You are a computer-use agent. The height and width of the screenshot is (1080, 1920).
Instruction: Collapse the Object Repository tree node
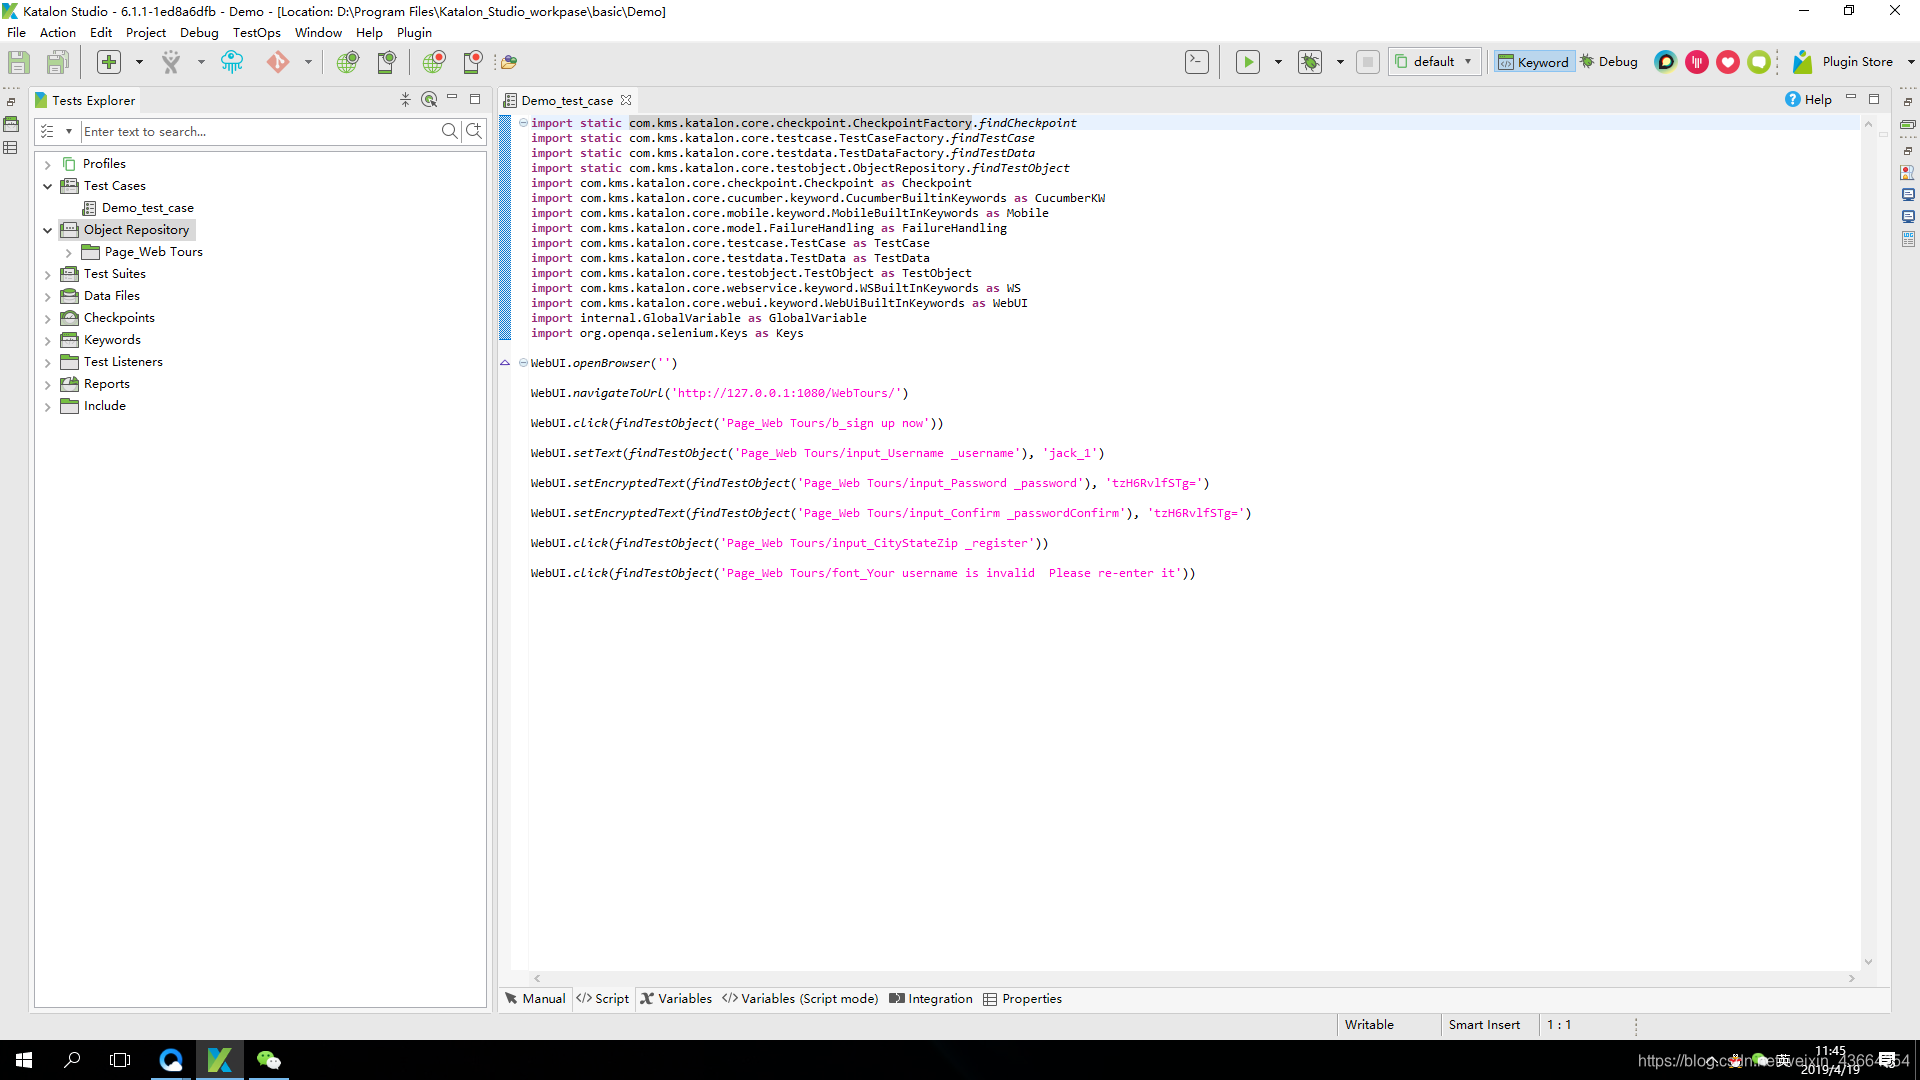(47, 230)
